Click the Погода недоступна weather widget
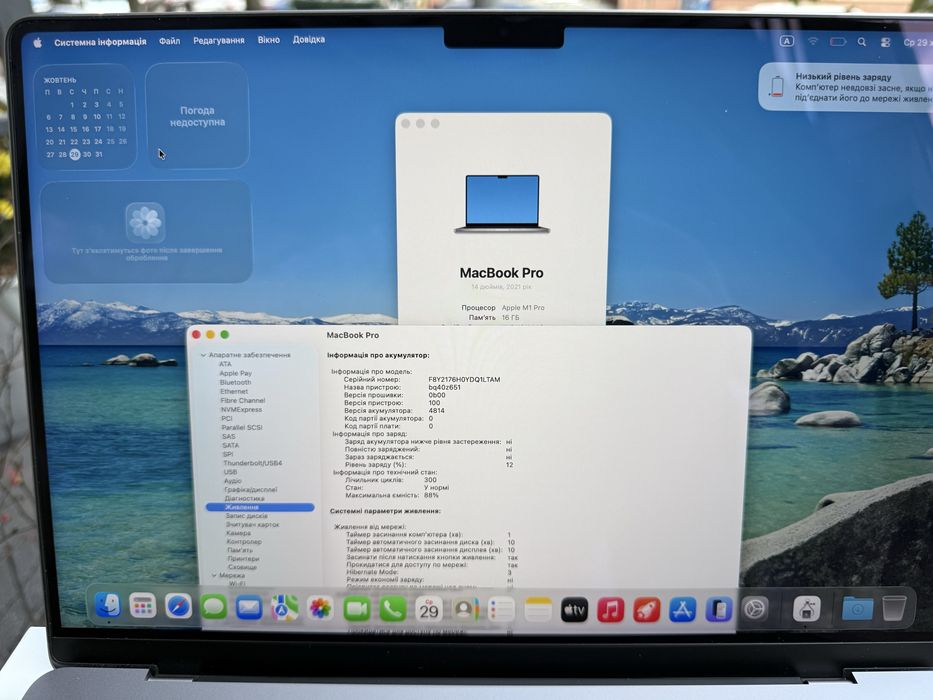Viewport: 933px width, 700px height. [x=198, y=115]
